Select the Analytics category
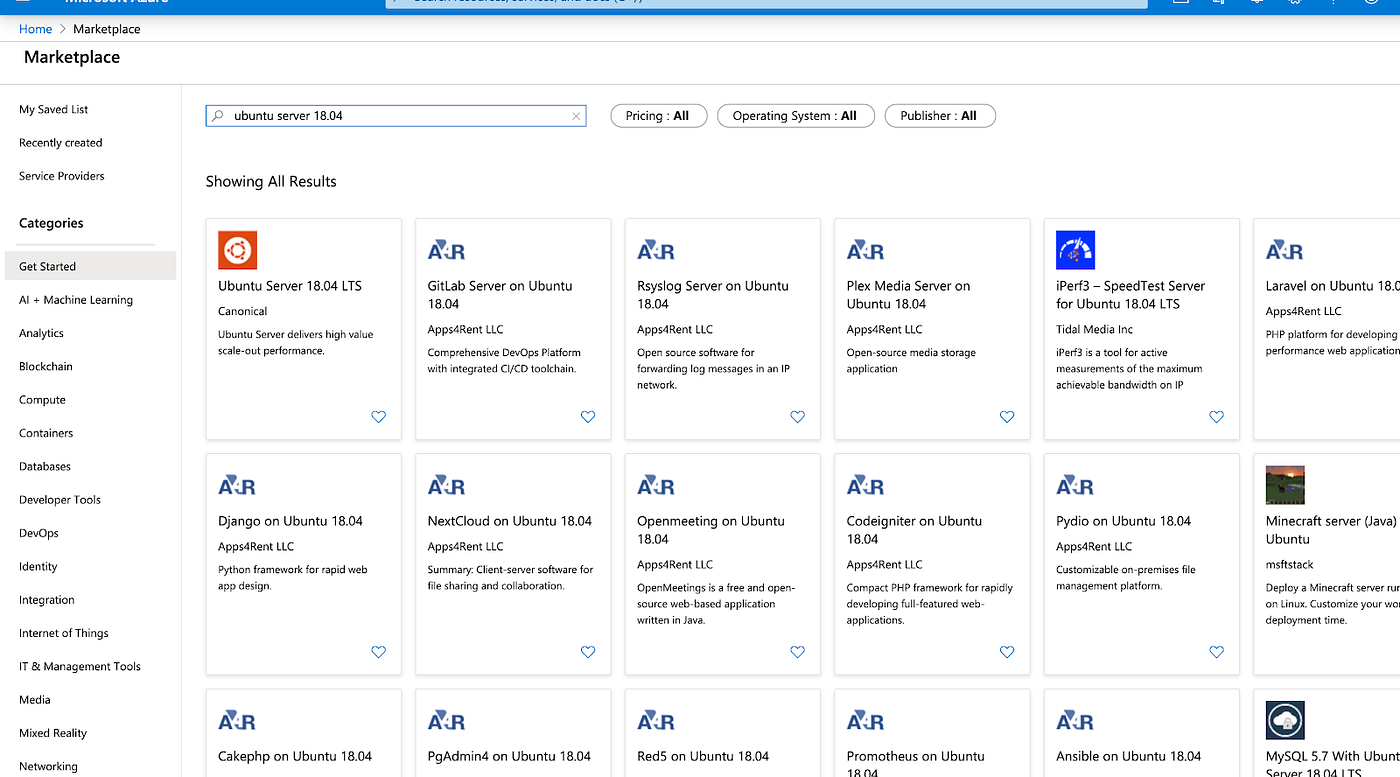Viewport: 1400px width, 777px height. click(x=41, y=333)
